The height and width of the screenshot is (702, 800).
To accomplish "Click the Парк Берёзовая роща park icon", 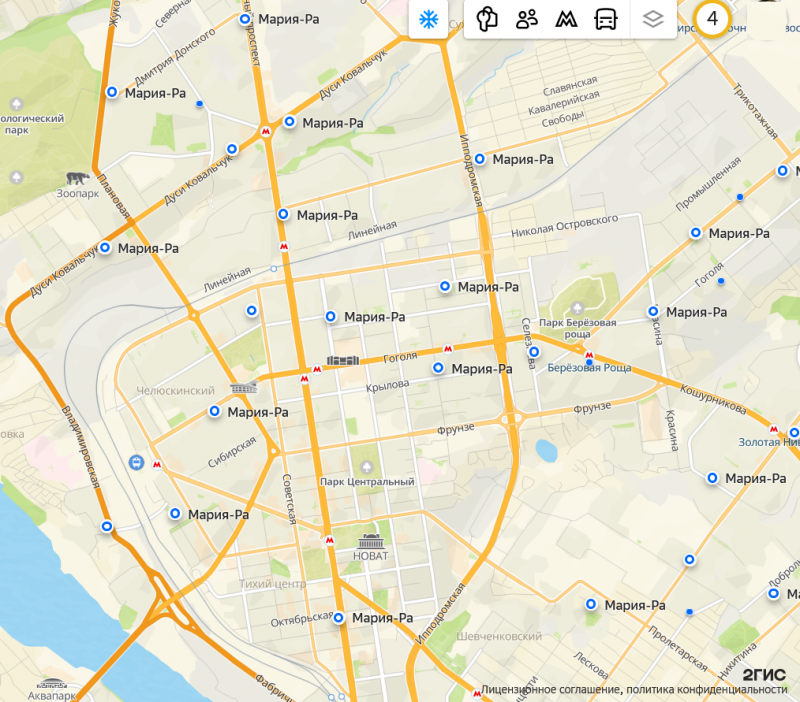I will click(x=577, y=308).
